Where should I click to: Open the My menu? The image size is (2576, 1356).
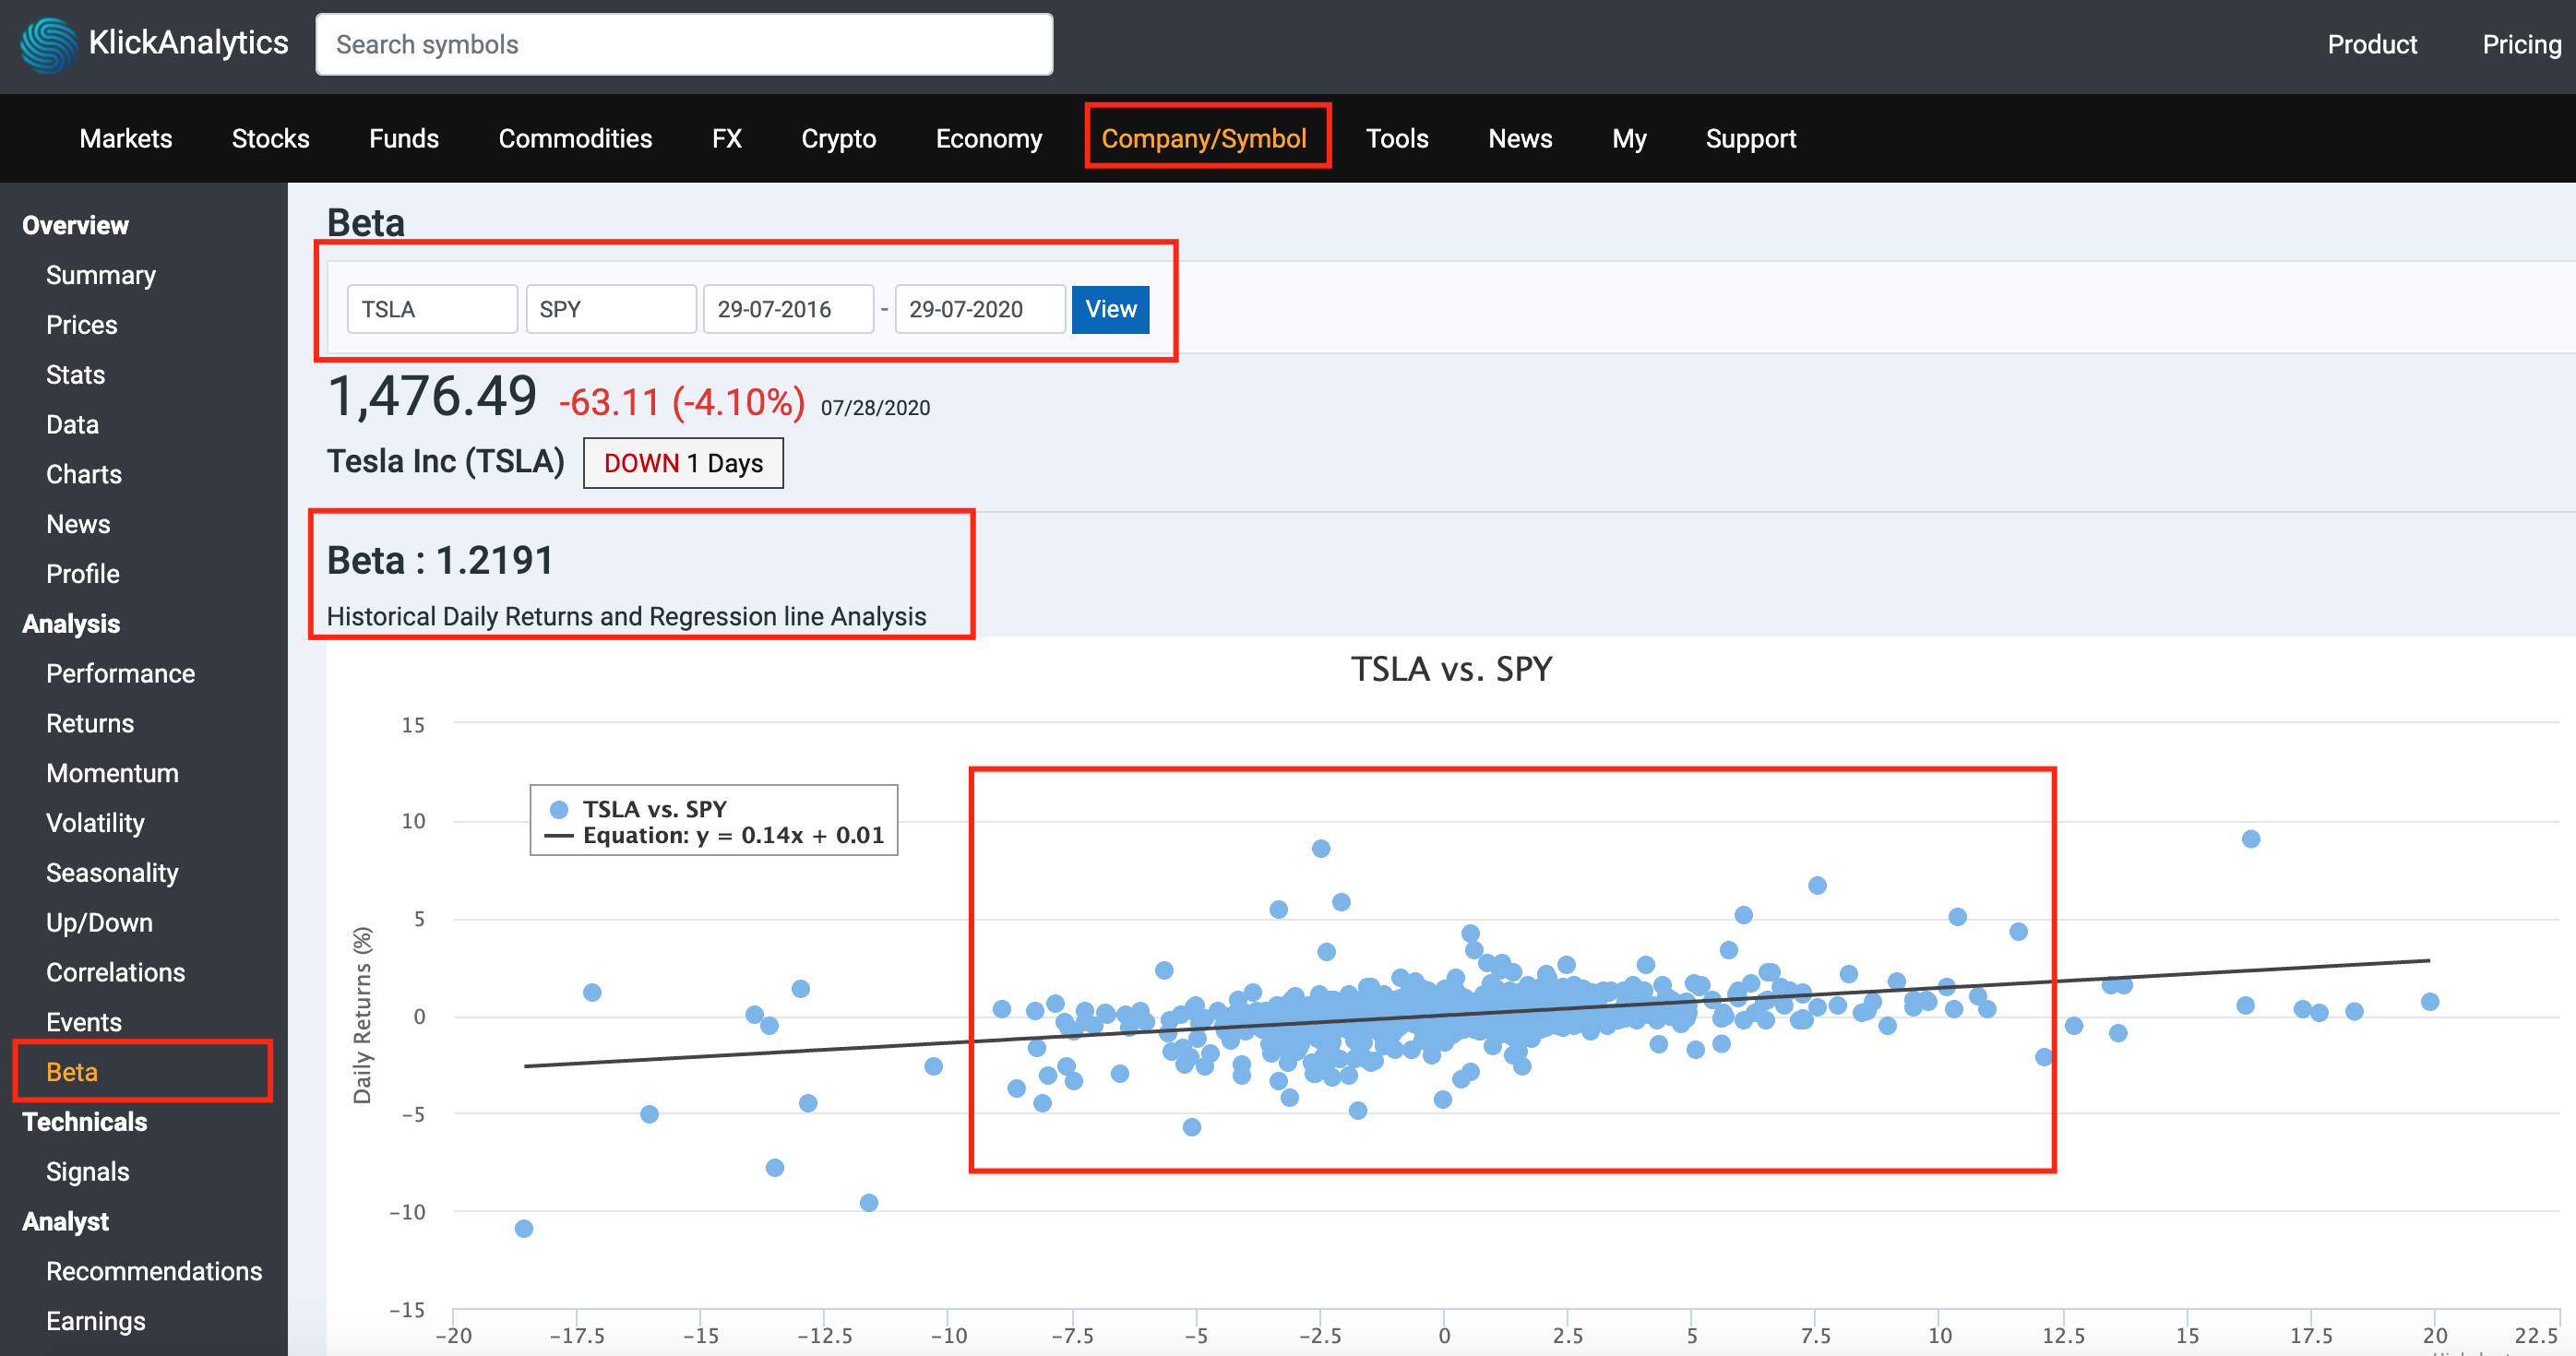(1629, 138)
